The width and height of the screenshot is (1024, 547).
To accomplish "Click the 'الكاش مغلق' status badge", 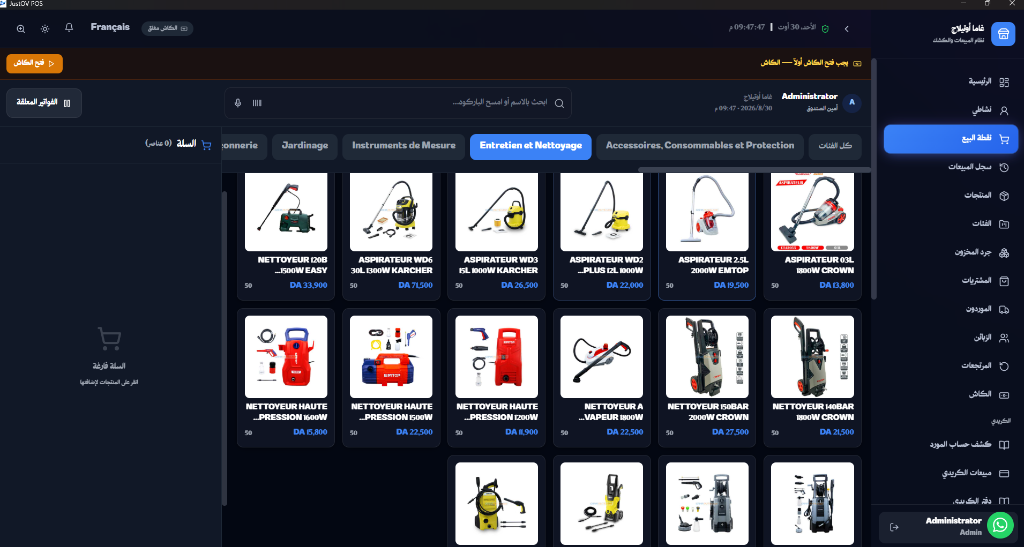I will 167,29.
